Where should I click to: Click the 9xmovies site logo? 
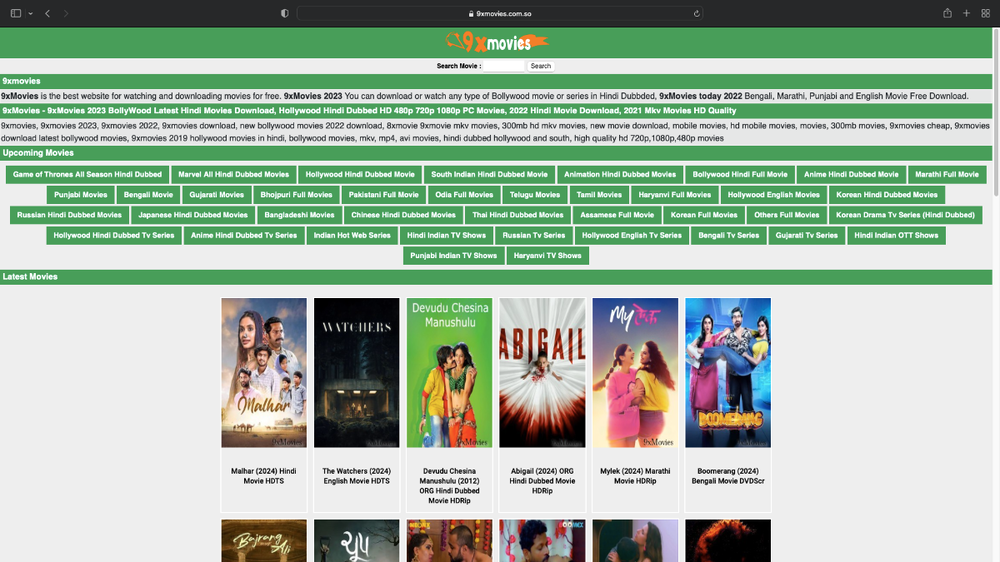click(497, 42)
